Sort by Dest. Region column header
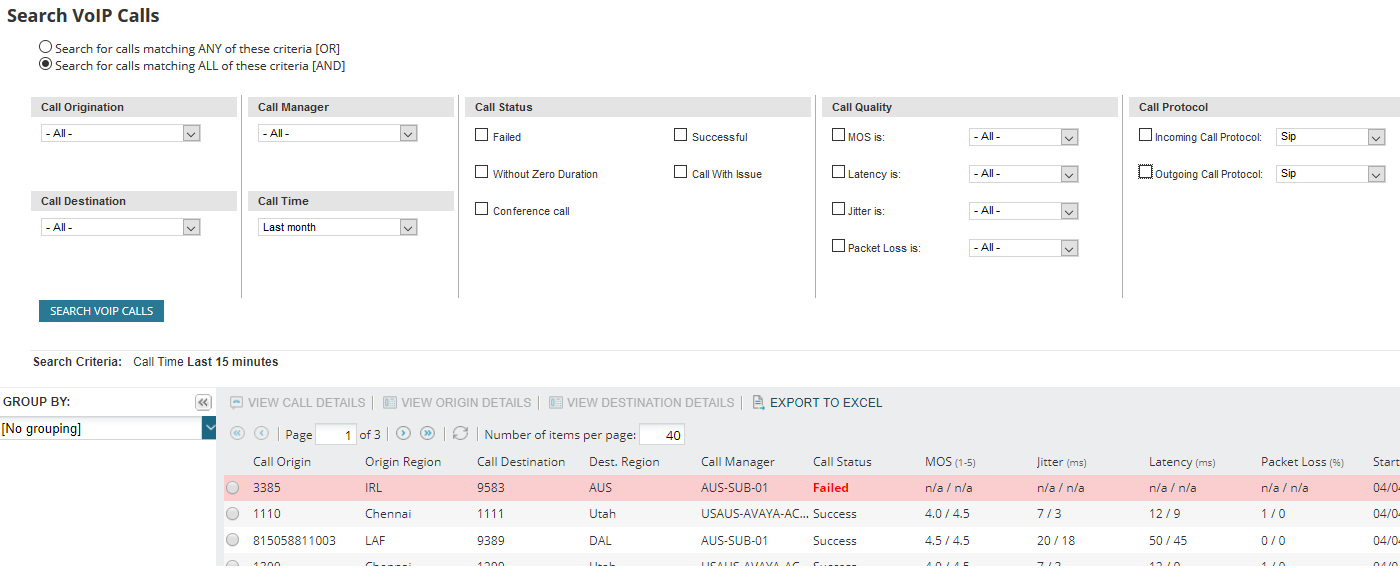 [624, 462]
